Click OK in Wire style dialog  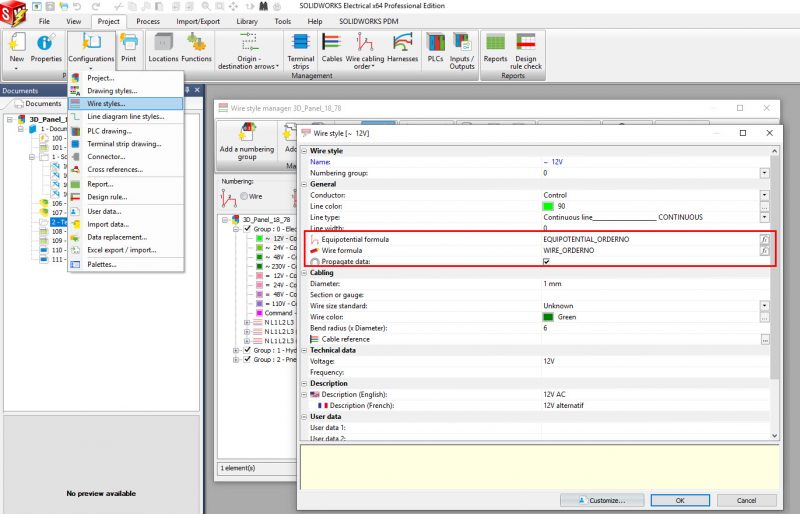point(680,500)
